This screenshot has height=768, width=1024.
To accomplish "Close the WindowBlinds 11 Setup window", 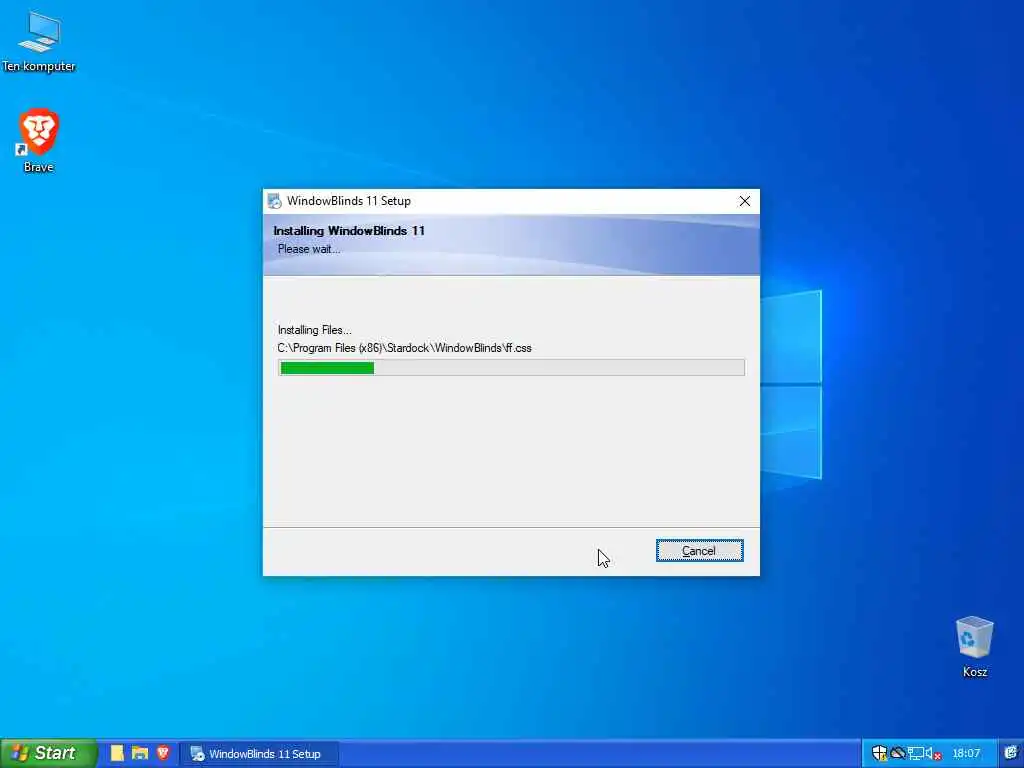I will click(744, 201).
